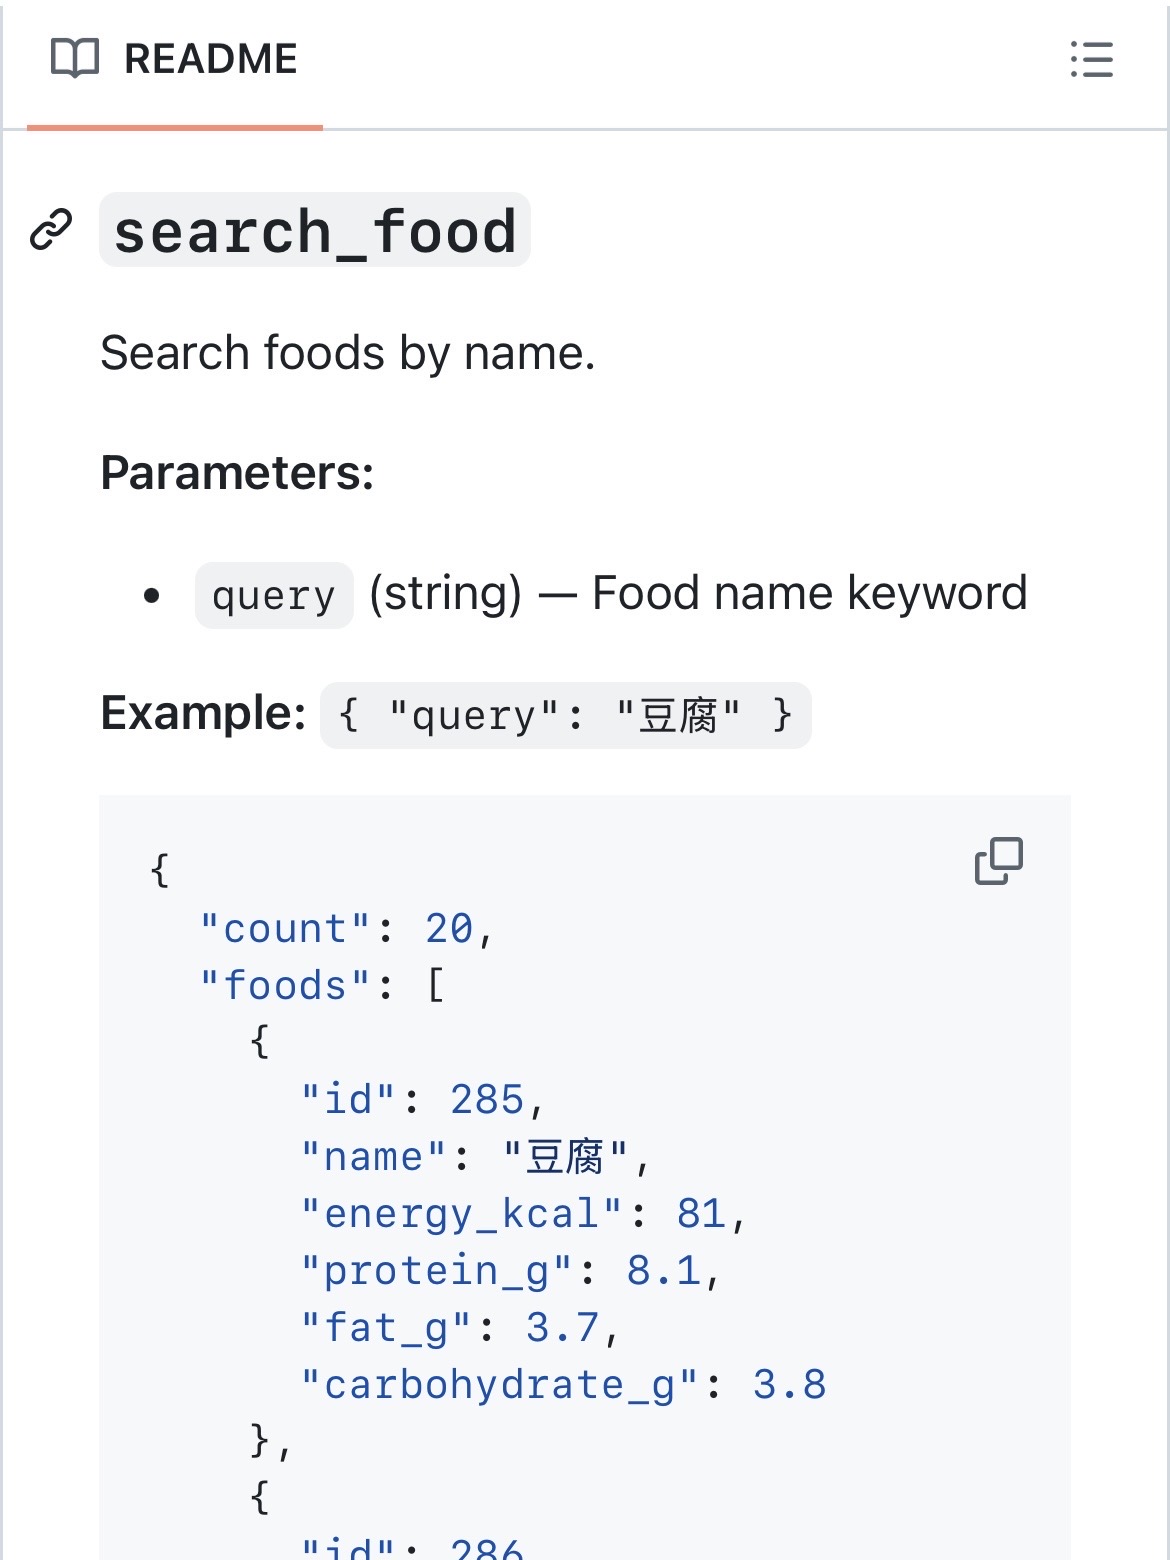Click the anchor link icon beside search_food

51,230
